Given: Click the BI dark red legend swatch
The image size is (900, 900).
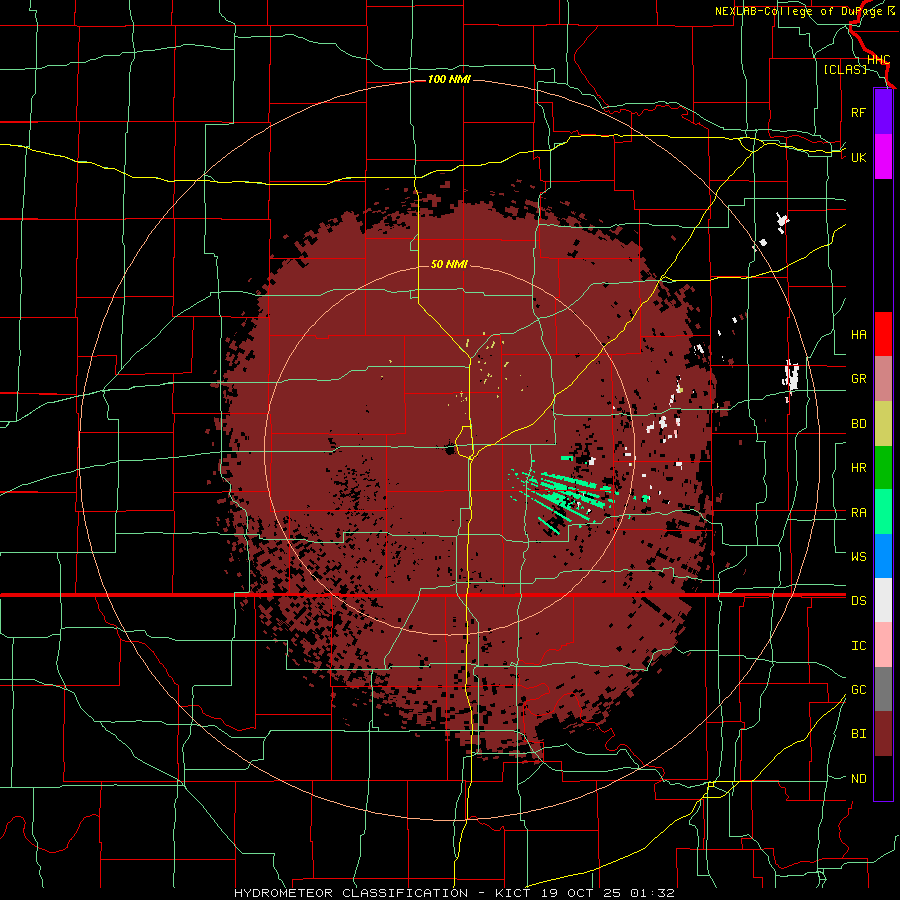Looking at the screenshot, I should pyautogui.click(x=883, y=734).
